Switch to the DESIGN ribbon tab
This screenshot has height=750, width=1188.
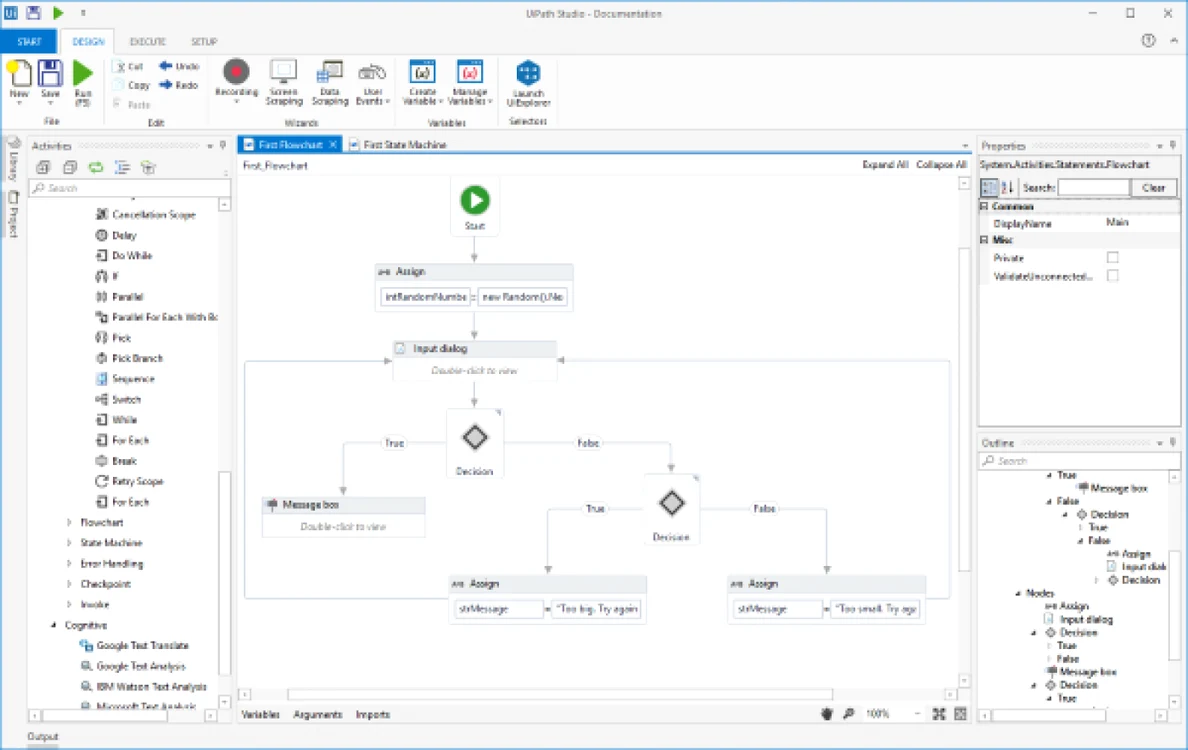88,41
